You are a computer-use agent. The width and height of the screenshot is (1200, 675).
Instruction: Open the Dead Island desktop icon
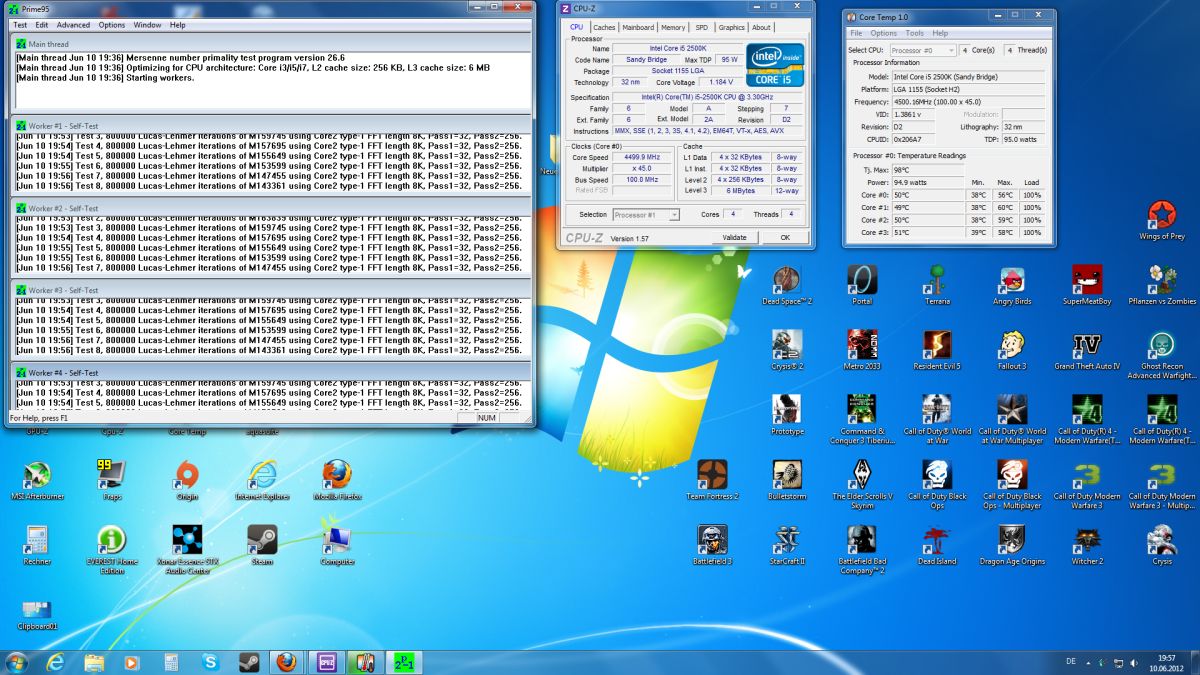(937, 545)
